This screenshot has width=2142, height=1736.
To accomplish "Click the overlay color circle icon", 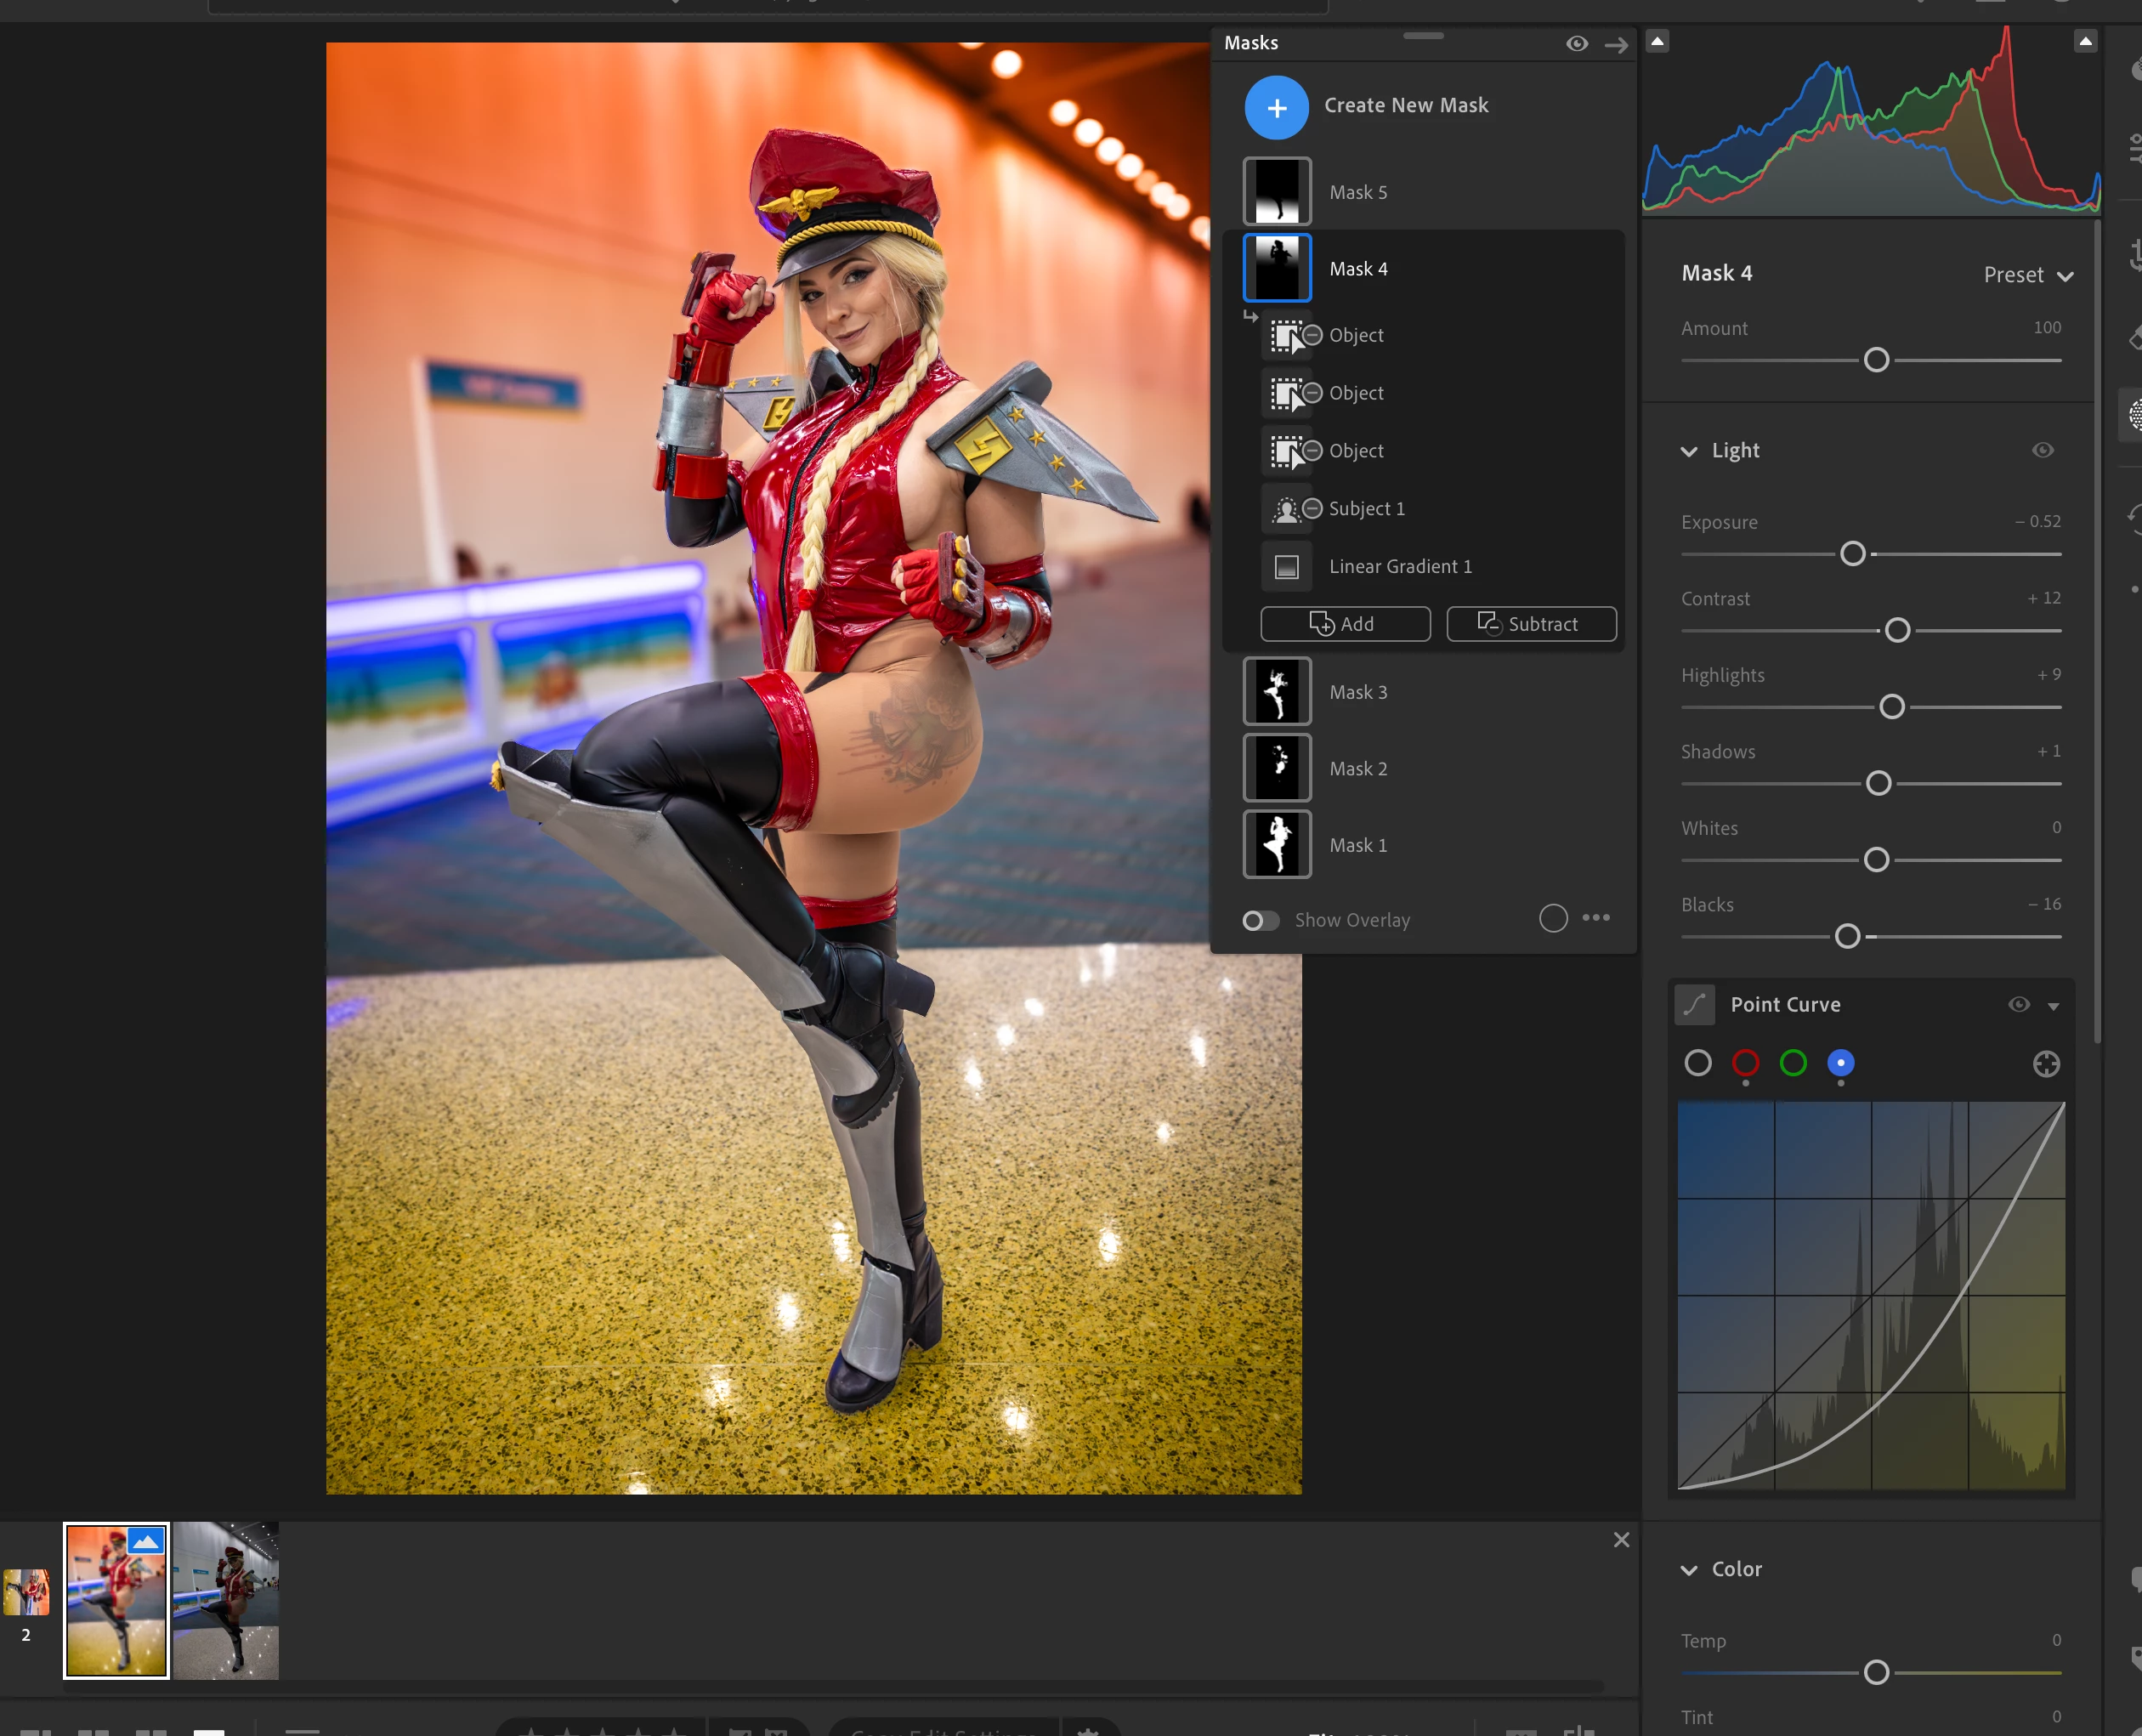I will tap(1553, 918).
